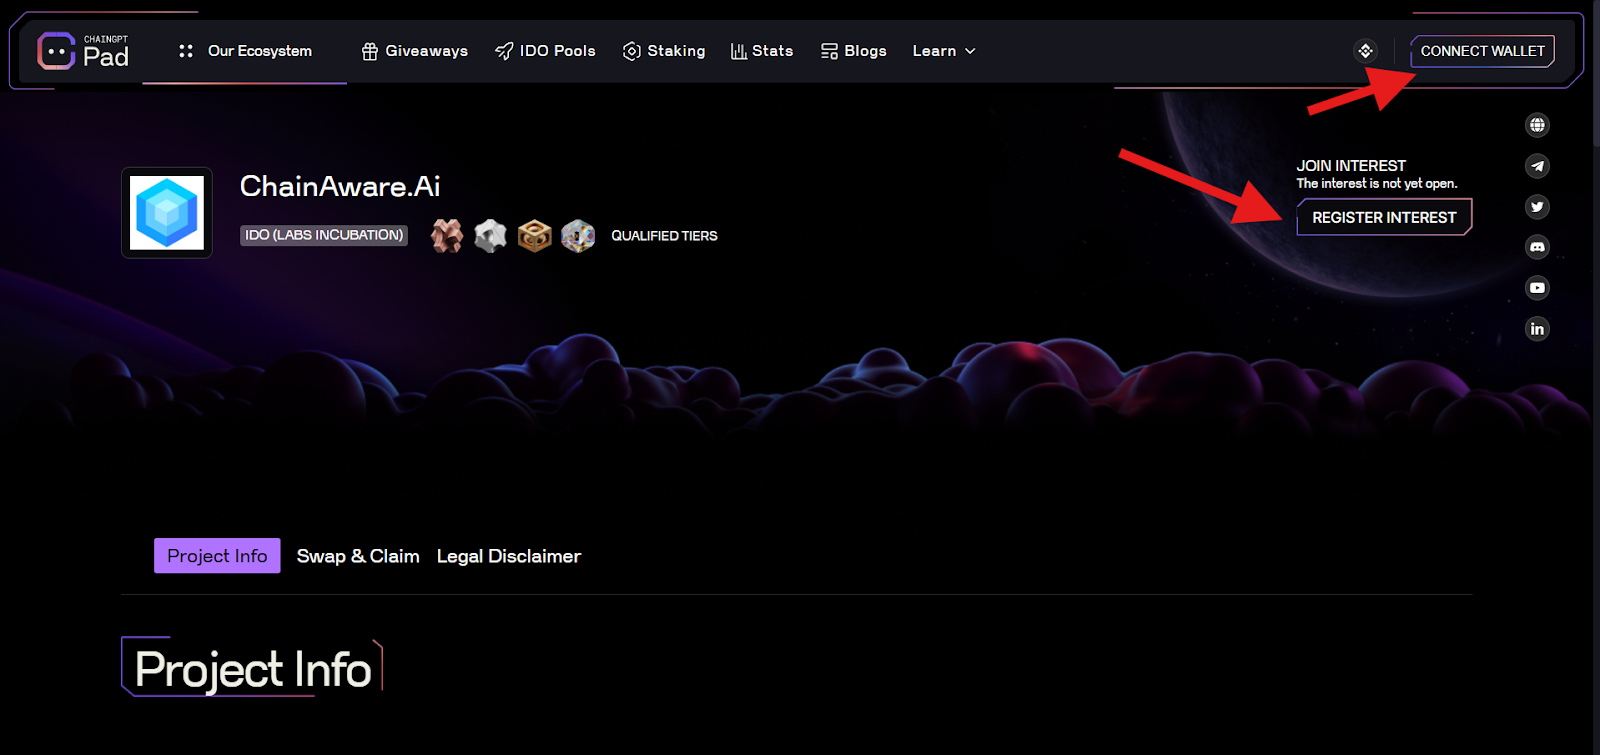Click the Join Interest heading
1600x755 pixels.
click(1351, 166)
